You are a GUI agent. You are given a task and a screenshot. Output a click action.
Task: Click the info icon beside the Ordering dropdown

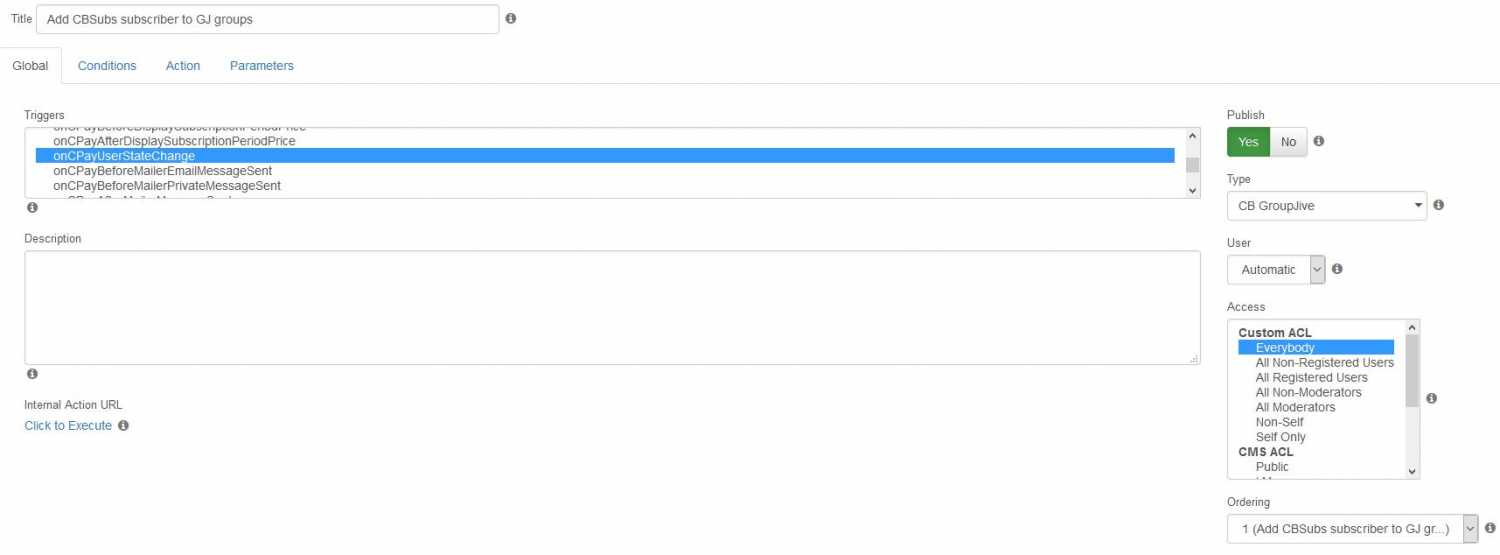pos(1489,527)
